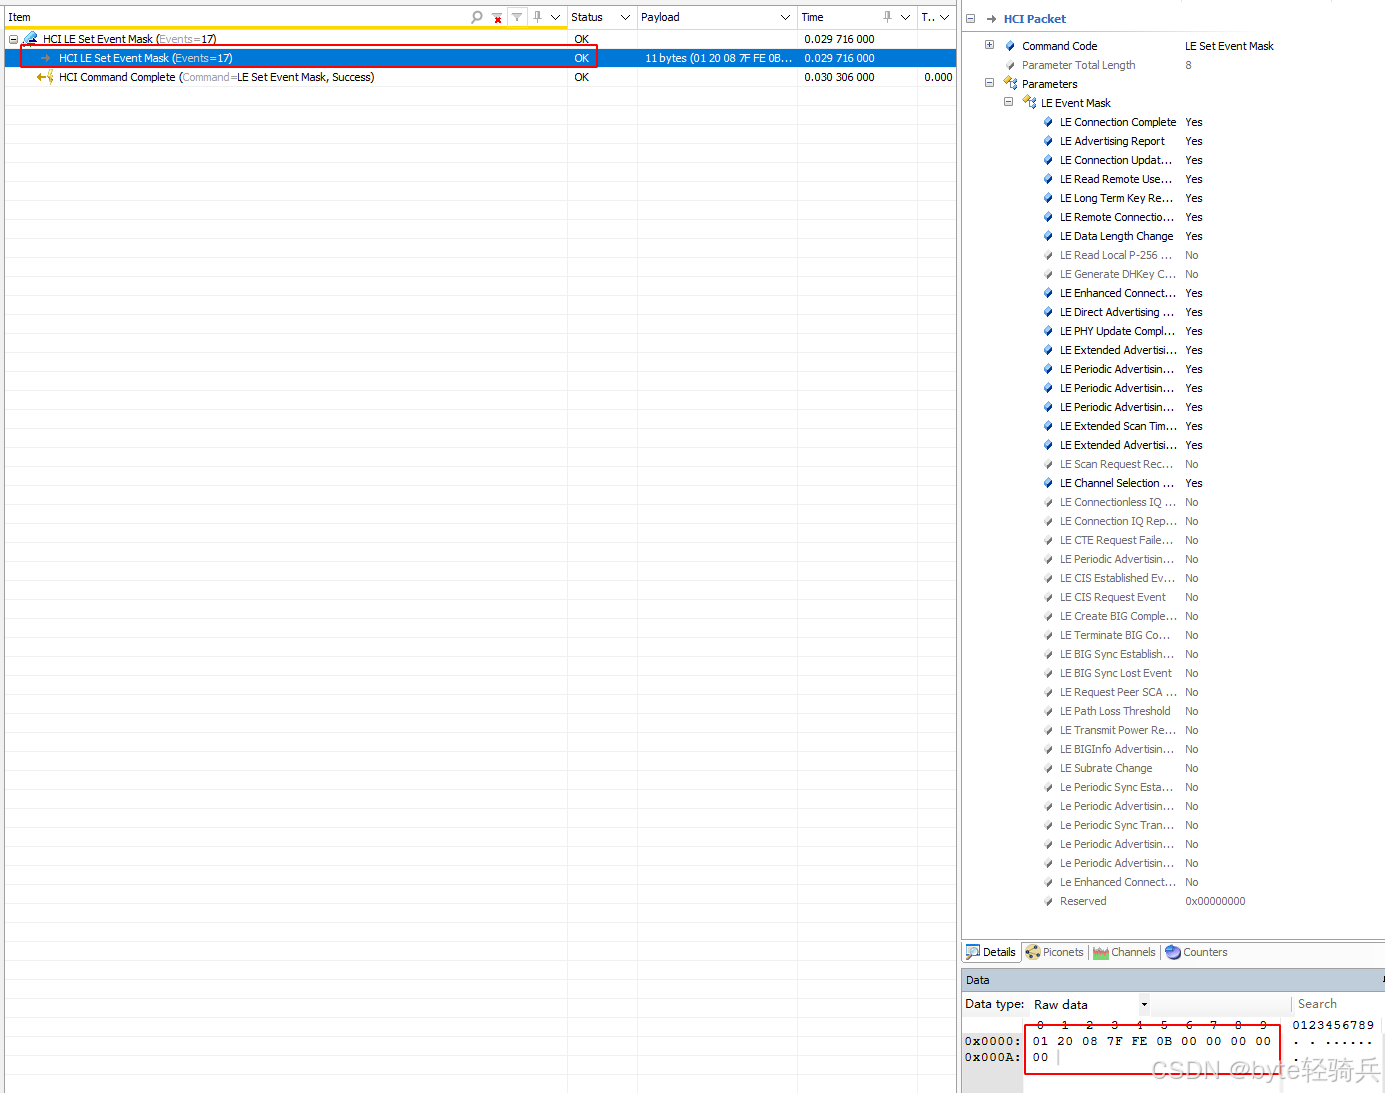Click the Search field in Data panel
1385x1093 pixels.
click(1338, 1004)
